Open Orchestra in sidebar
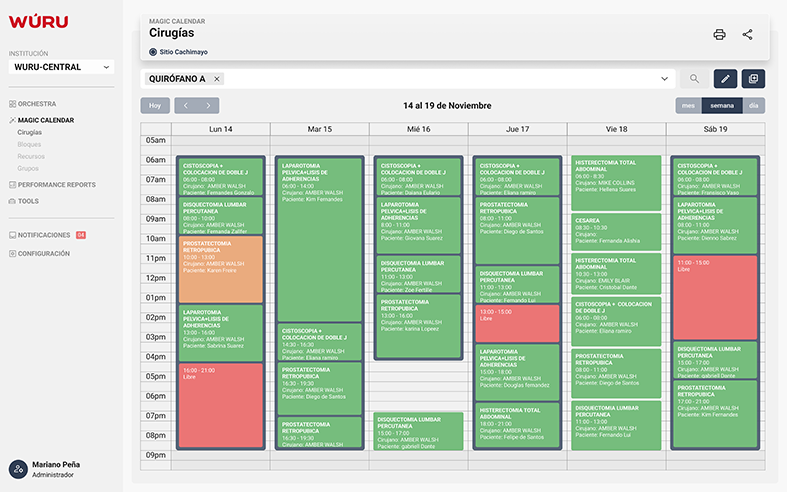 [x=33, y=104]
